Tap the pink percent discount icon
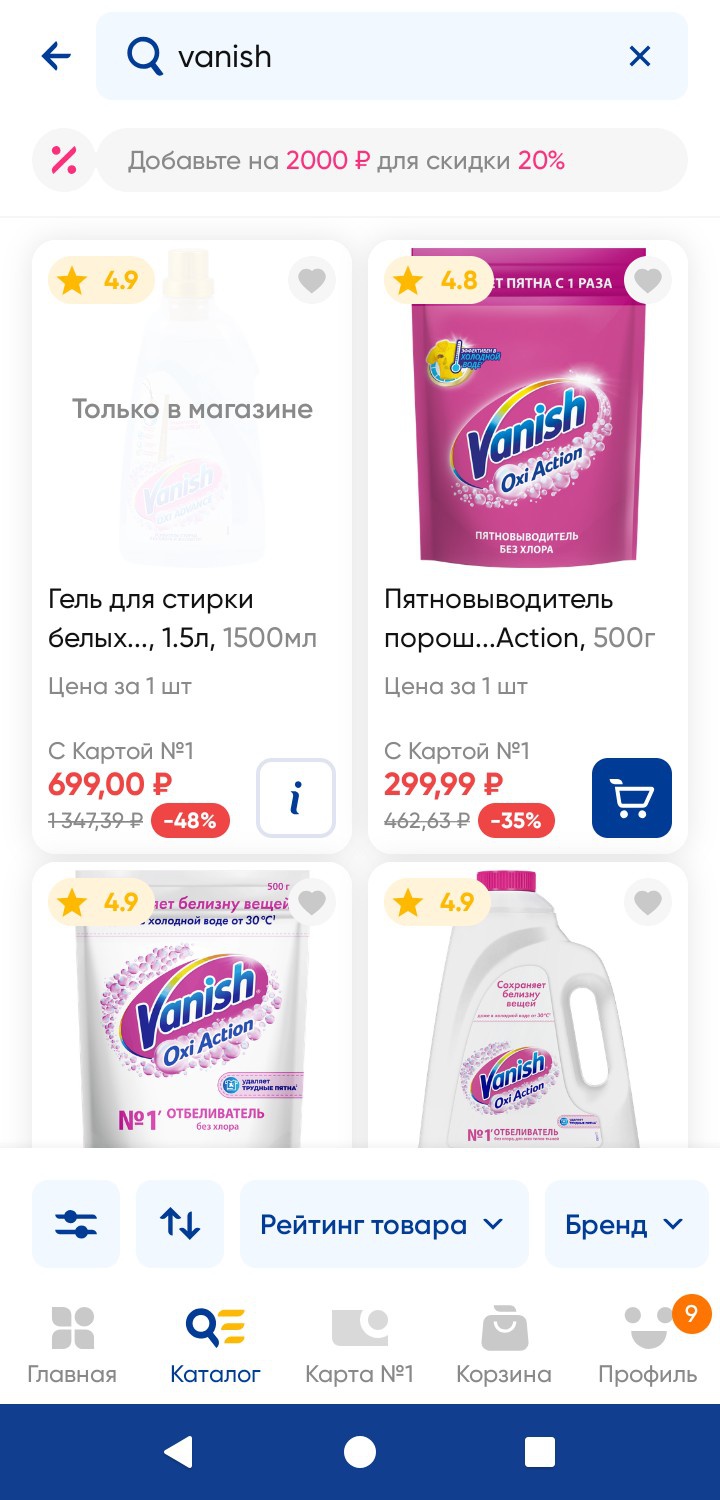The height and width of the screenshot is (1500, 720). [x=64, y=160]
